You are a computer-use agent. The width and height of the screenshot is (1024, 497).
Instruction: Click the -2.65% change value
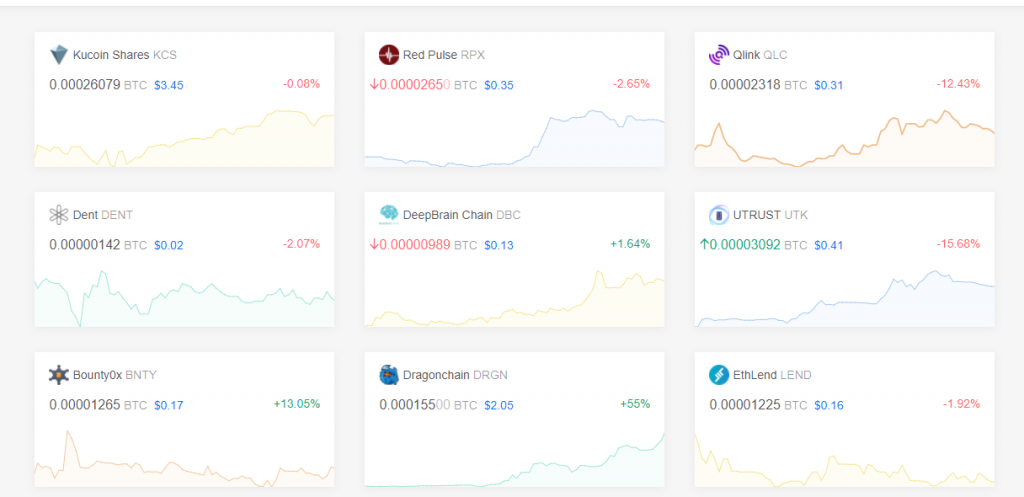tap(632, 84)
